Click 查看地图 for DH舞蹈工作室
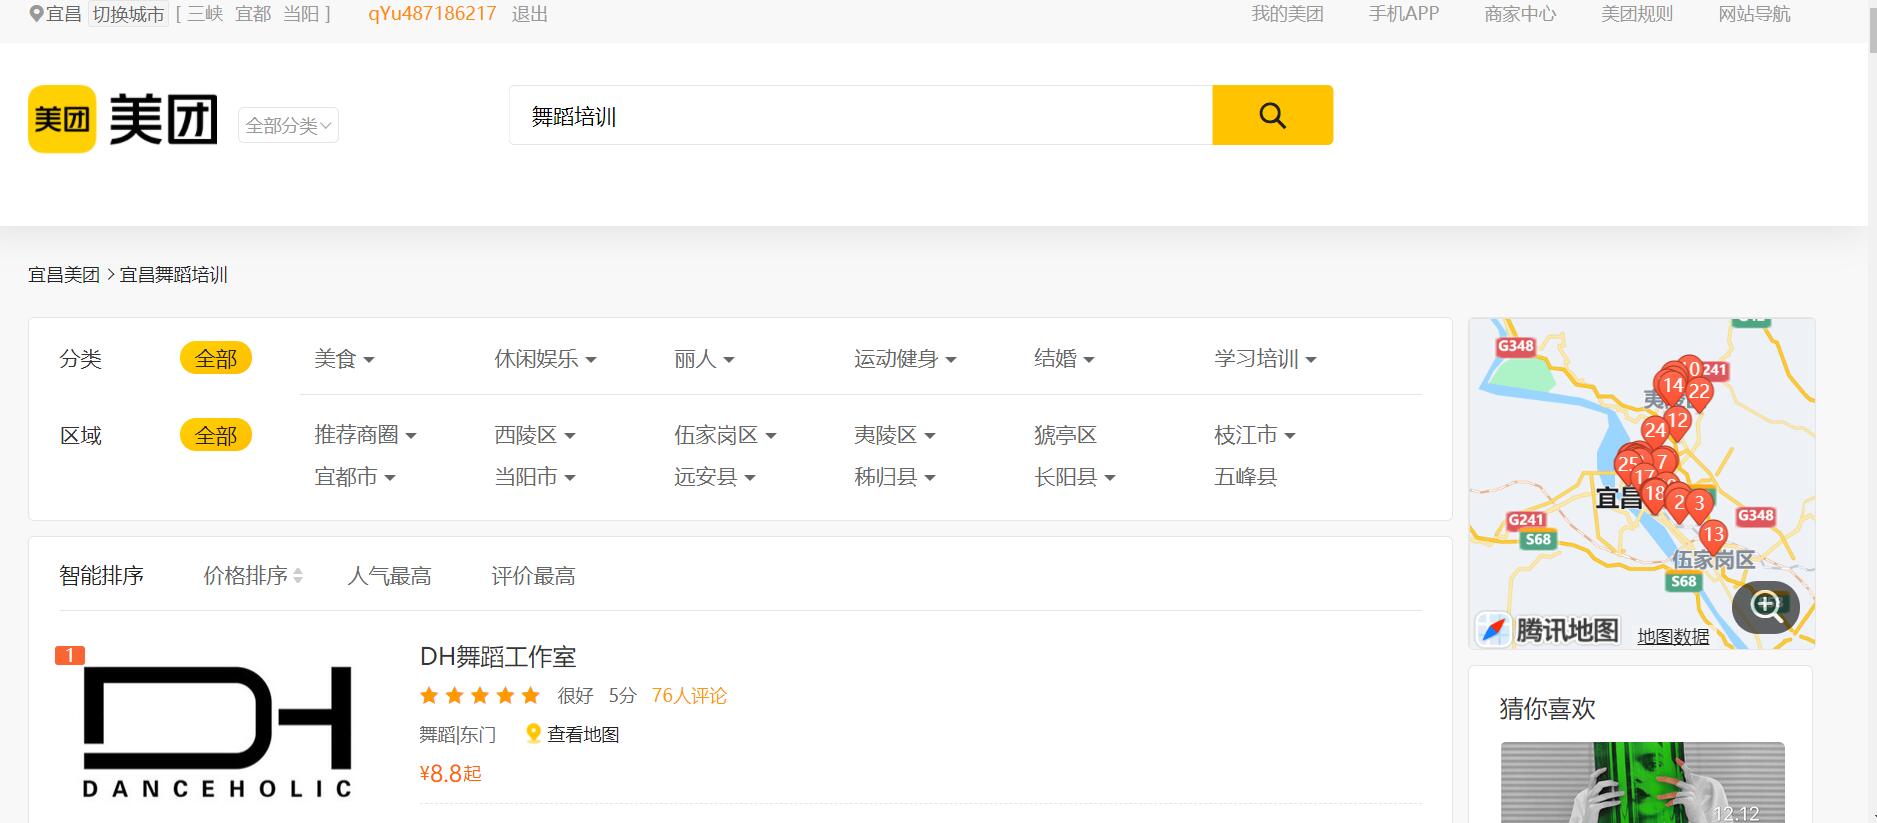Screen dimensions: 1877x823 point(583,735)
